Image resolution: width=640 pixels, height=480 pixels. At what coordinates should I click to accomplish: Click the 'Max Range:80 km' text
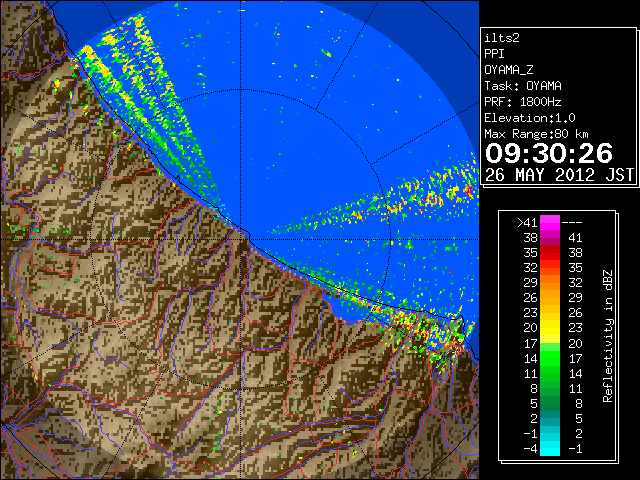coord(536,134)
